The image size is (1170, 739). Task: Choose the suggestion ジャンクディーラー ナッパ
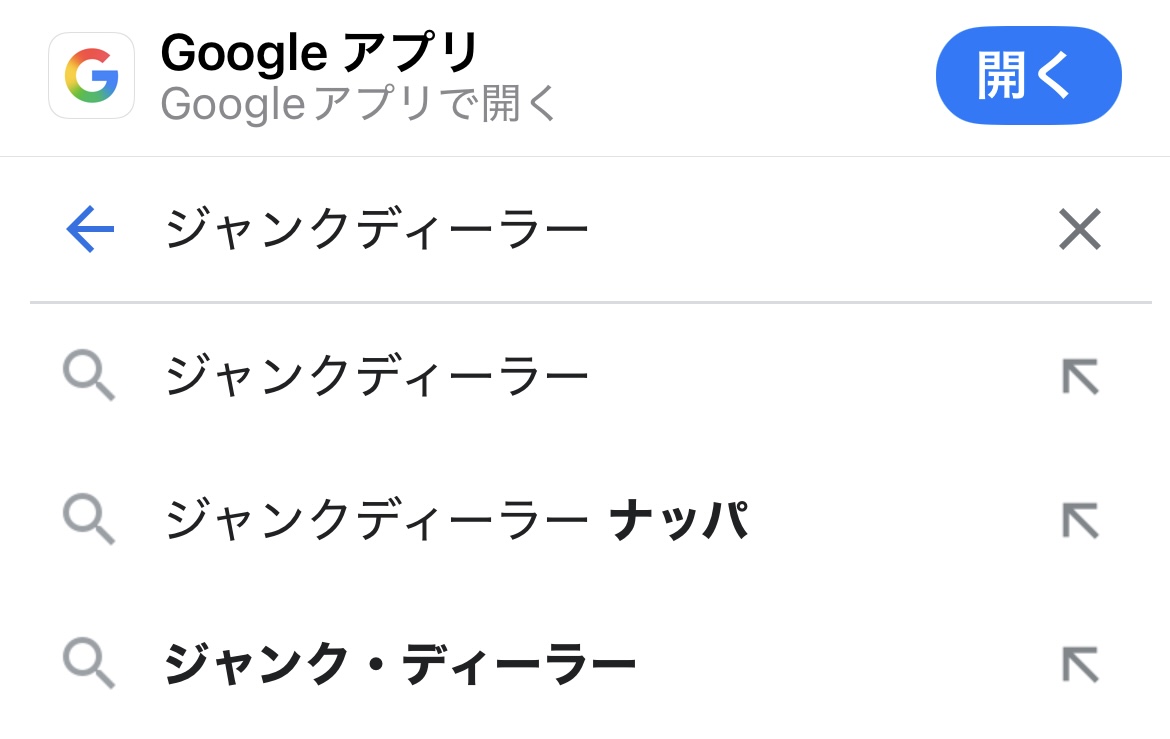(457, 519)
